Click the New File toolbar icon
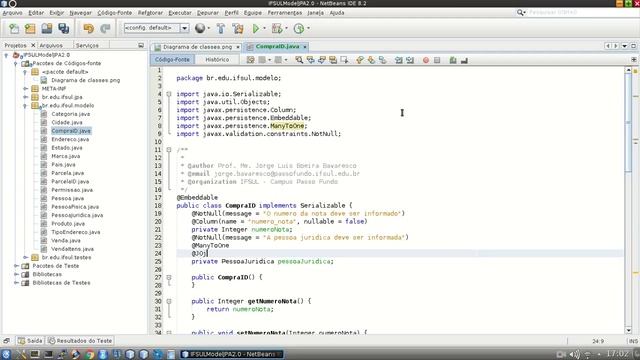Viewport: 640px width, 360px height. [14, 28]
